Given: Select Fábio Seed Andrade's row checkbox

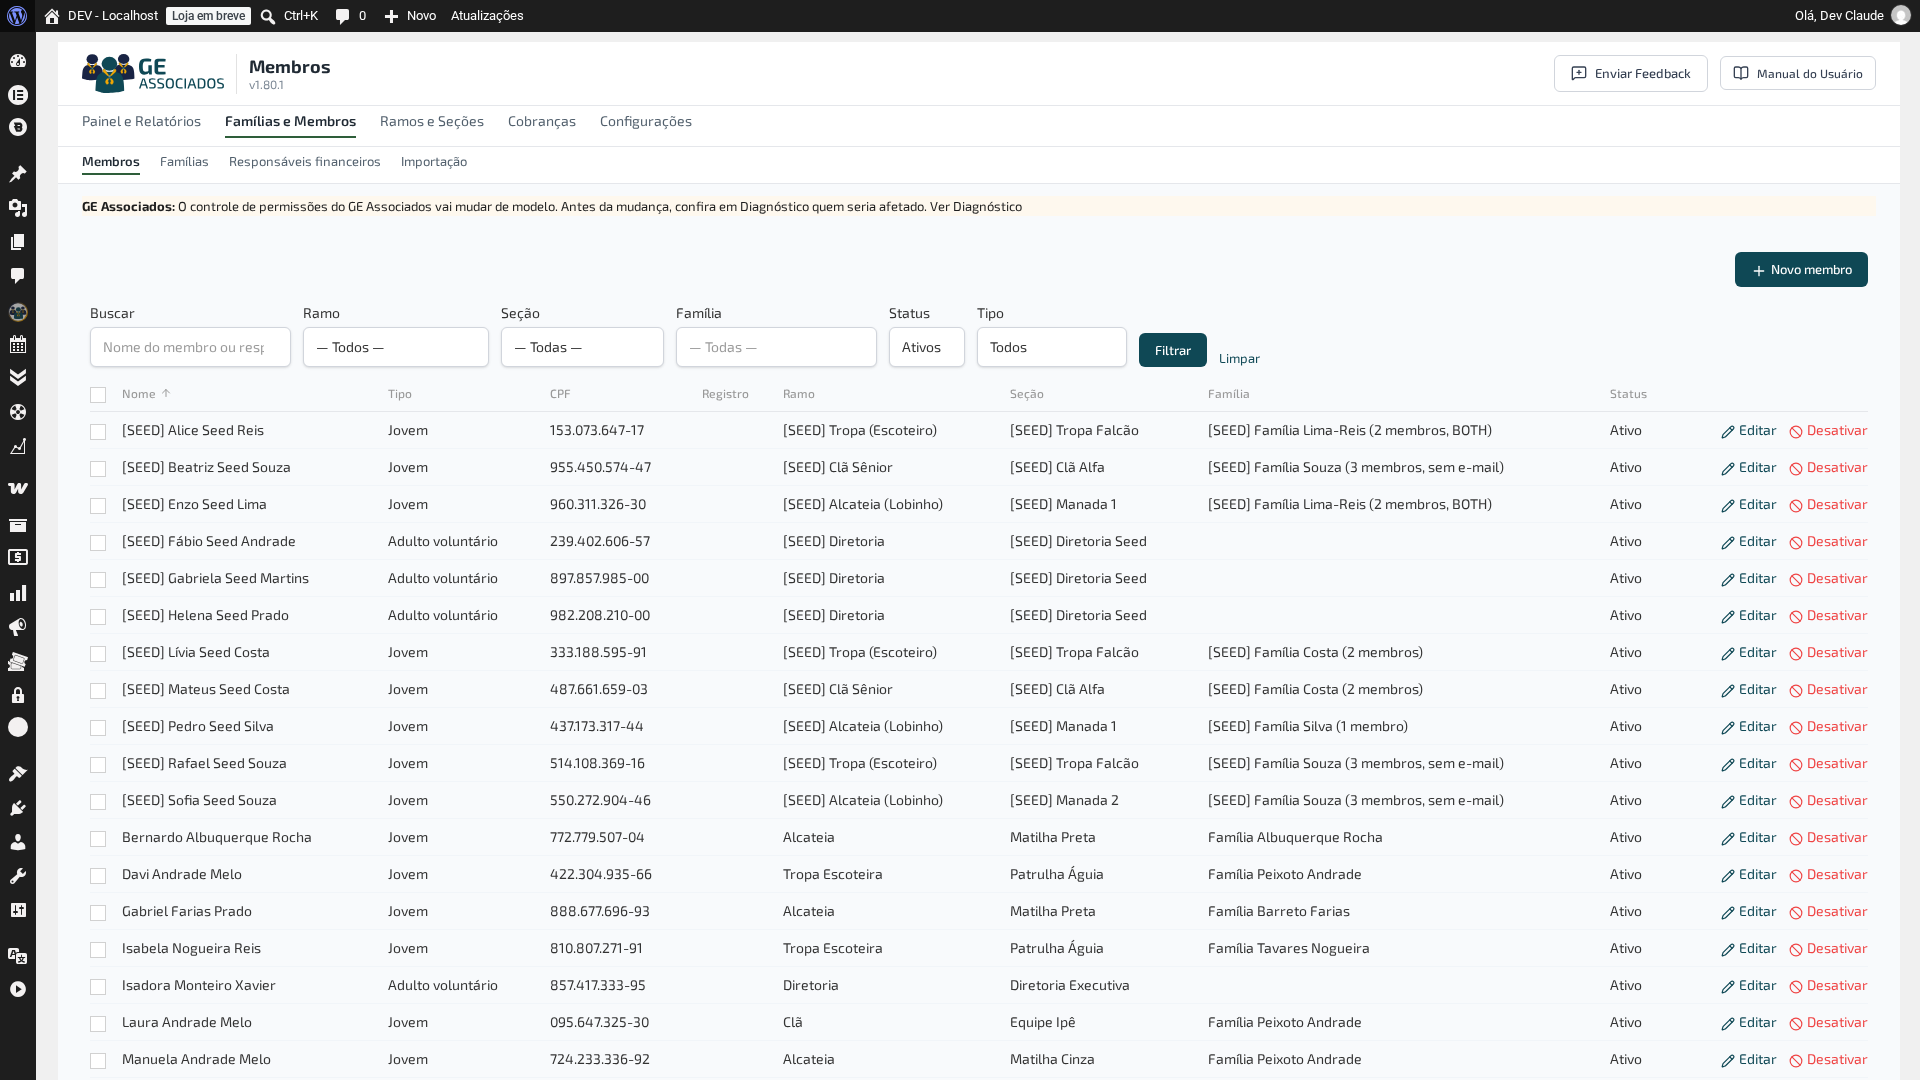Looking at the screenshot, I should (x=98, y=543).
